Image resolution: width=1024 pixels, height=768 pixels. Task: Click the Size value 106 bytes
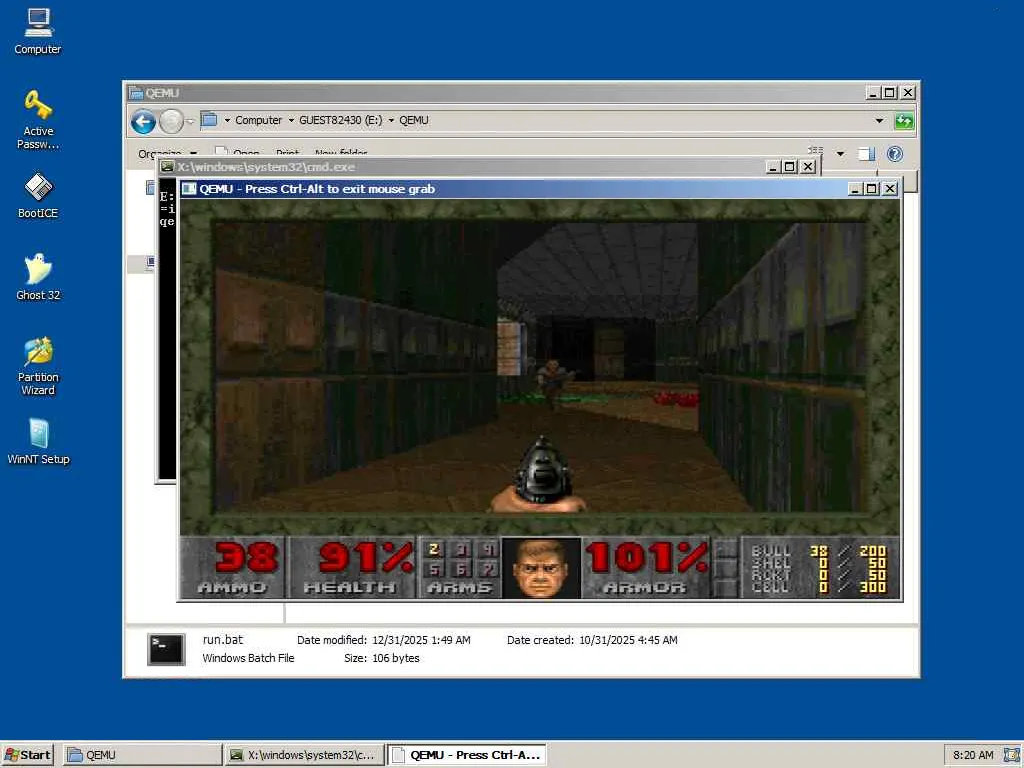pyautogui.click(x=396, y=658)
